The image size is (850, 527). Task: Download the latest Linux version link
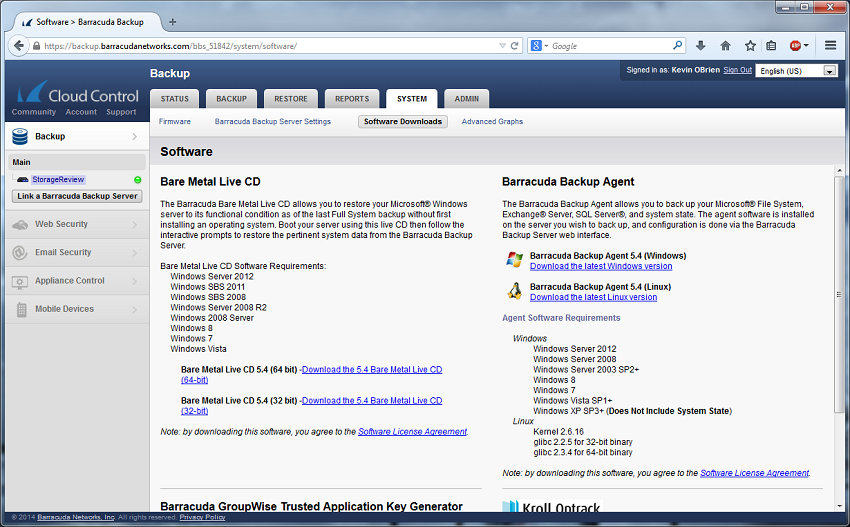(x=593, y=297)
